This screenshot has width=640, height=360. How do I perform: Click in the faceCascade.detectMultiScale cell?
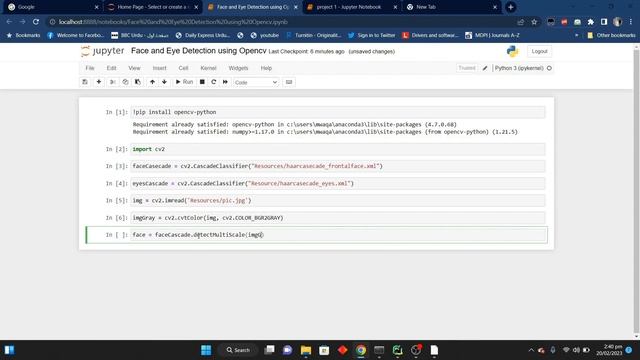338,235
